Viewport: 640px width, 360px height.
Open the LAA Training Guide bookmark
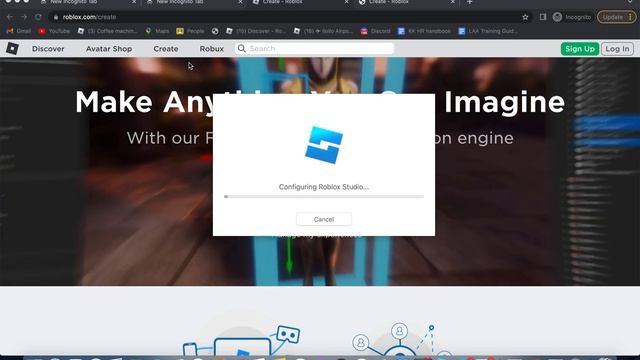(x=488, y=31)
